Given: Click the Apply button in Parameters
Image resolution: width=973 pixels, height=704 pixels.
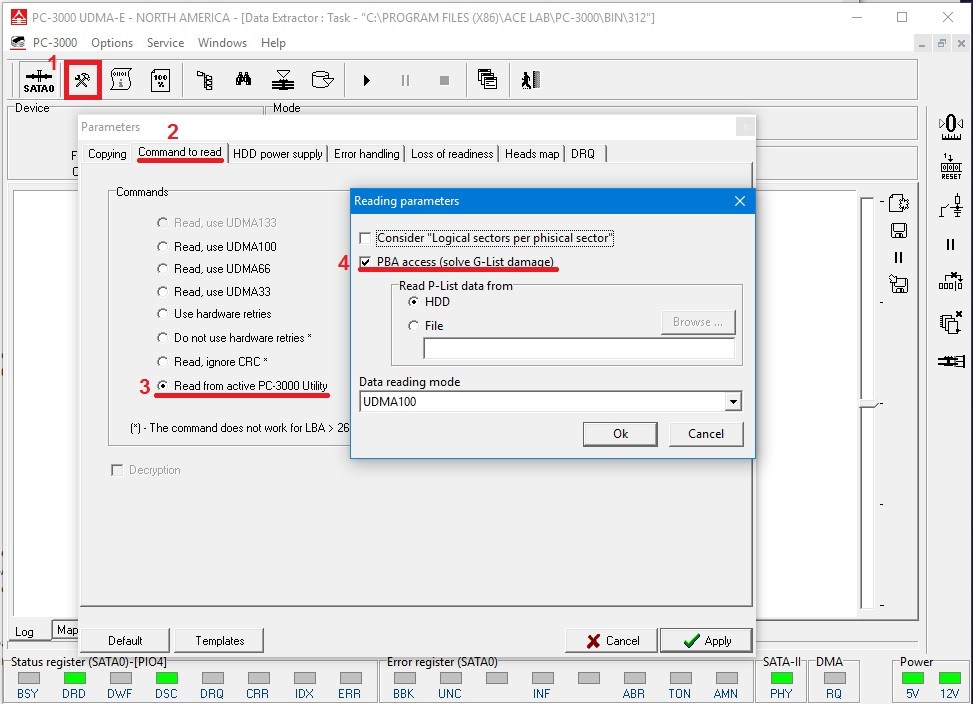Looking at the screenshot, I should point(707,640).
